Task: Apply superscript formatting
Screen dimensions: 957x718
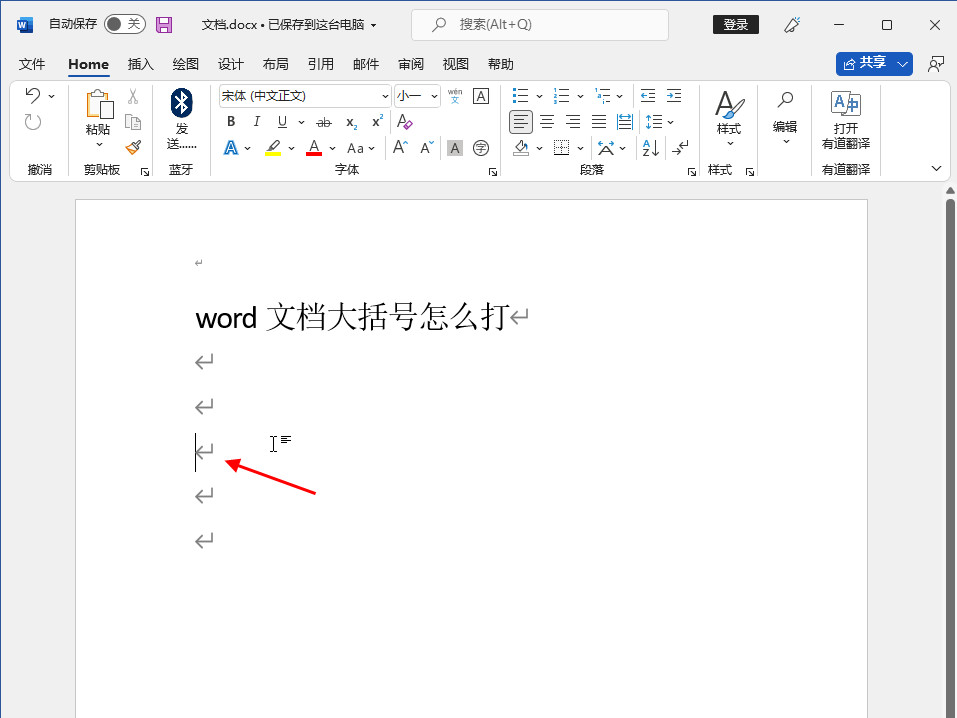Action: point(378,121)
